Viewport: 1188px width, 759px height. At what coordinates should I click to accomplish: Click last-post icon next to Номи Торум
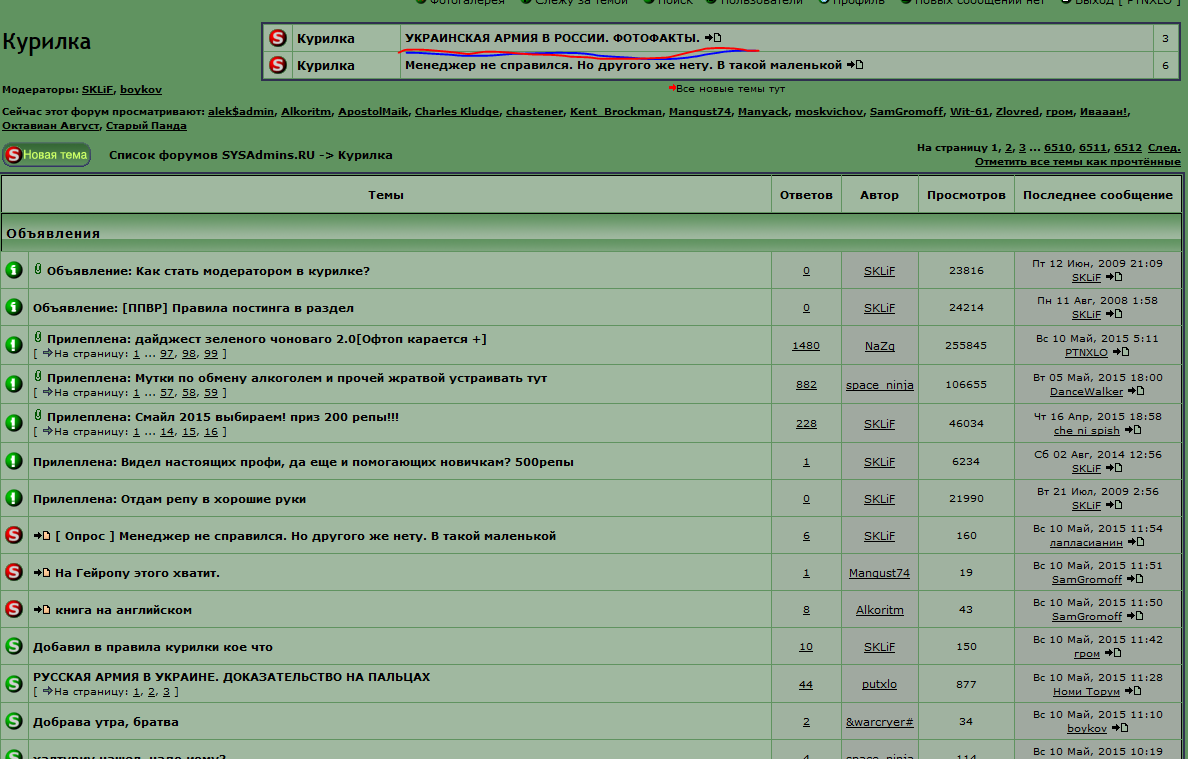click(x=1133, y=691)
